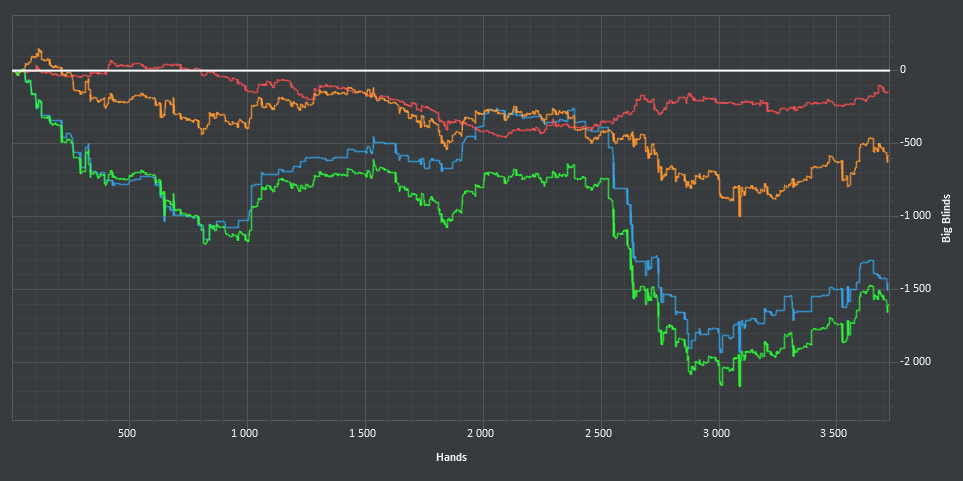This screenshot has height=481, width=963.
Task: Click the "Big Blinds" y-axis title
Action: 945,216
